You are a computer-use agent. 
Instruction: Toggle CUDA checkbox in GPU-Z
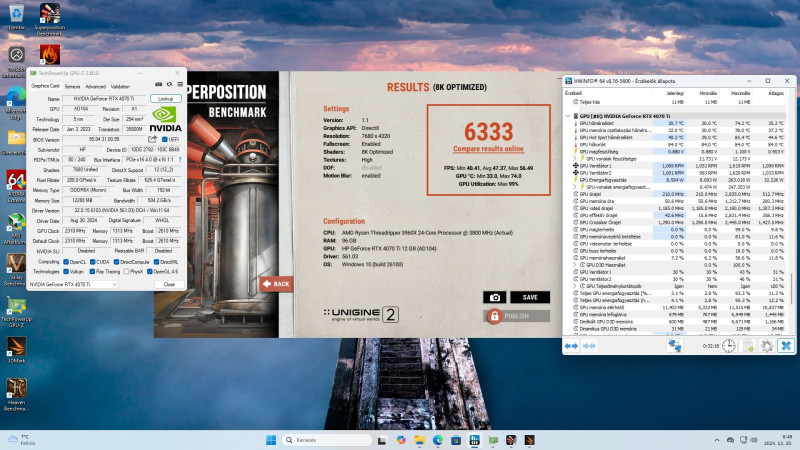(92, 262)
